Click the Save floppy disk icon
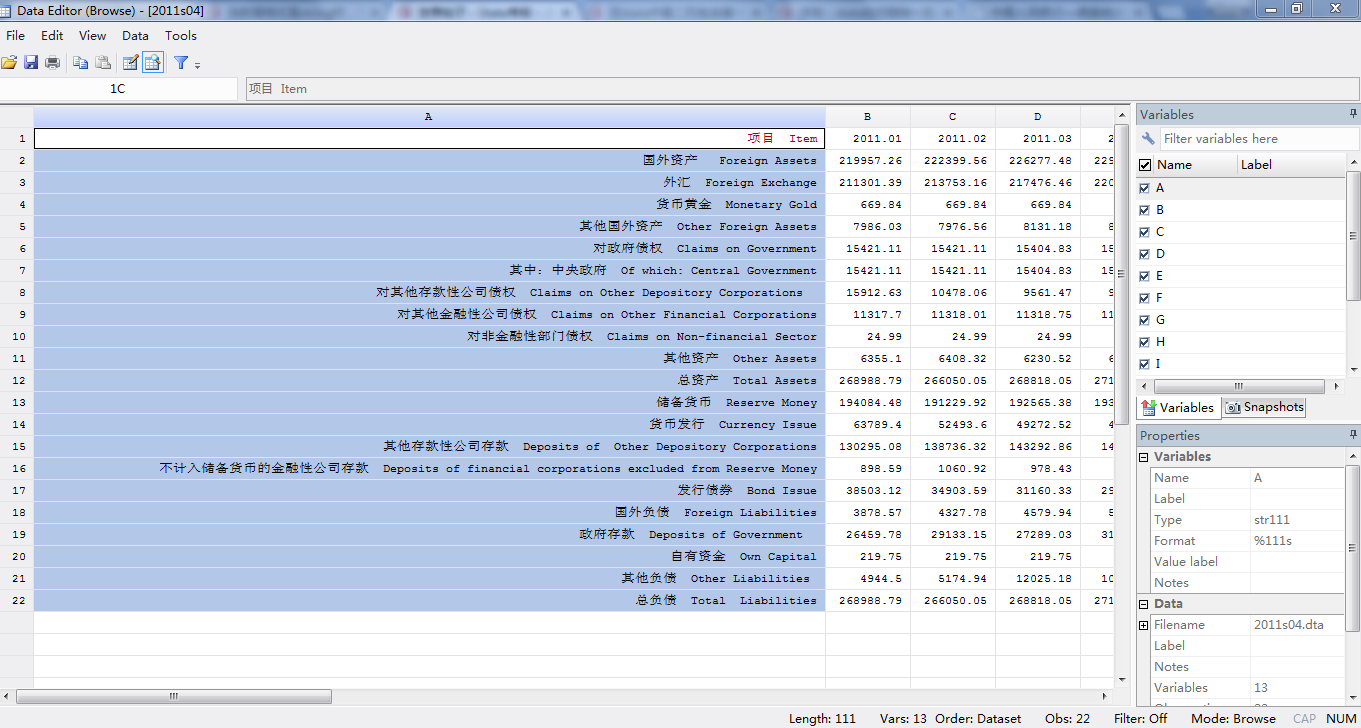The image size is (1361, 728). (31, 63)
